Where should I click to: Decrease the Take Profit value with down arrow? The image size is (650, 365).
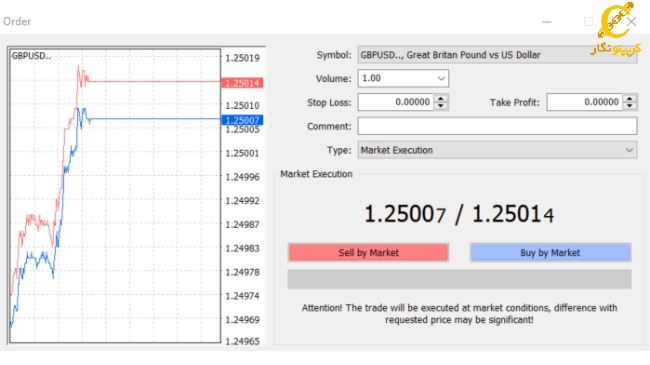[630, 106]
